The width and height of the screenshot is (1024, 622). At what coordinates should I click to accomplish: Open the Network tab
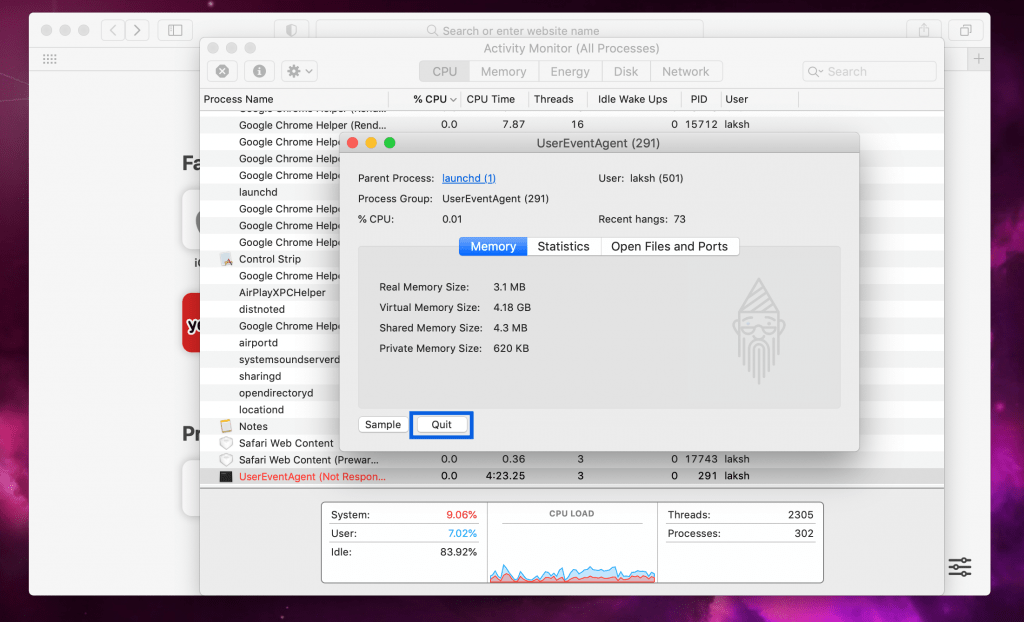686,72
